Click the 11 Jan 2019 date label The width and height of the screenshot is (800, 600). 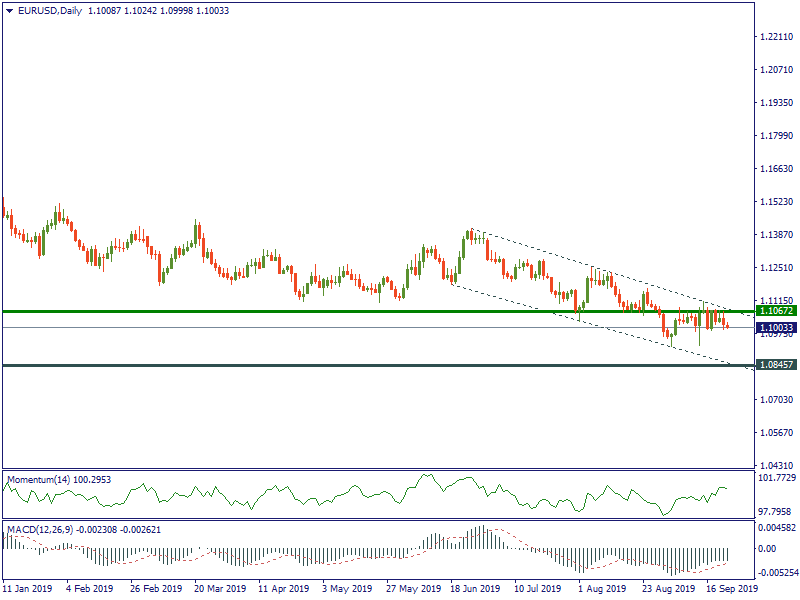[x=29, y=589]
